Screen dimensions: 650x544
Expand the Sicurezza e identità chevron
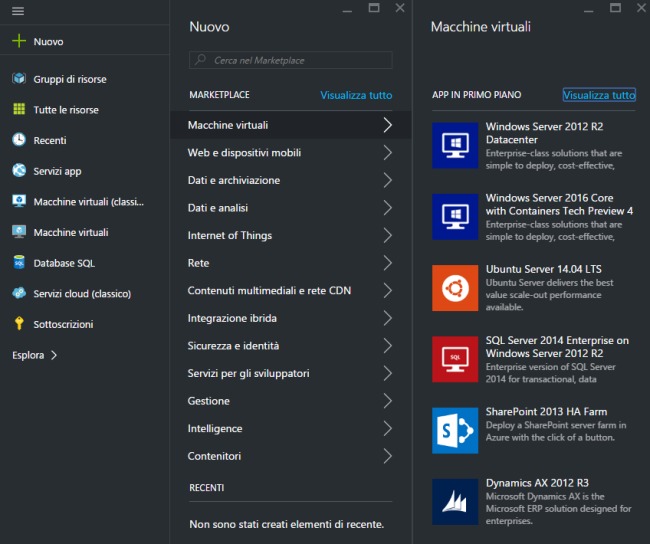click(387, 345)
